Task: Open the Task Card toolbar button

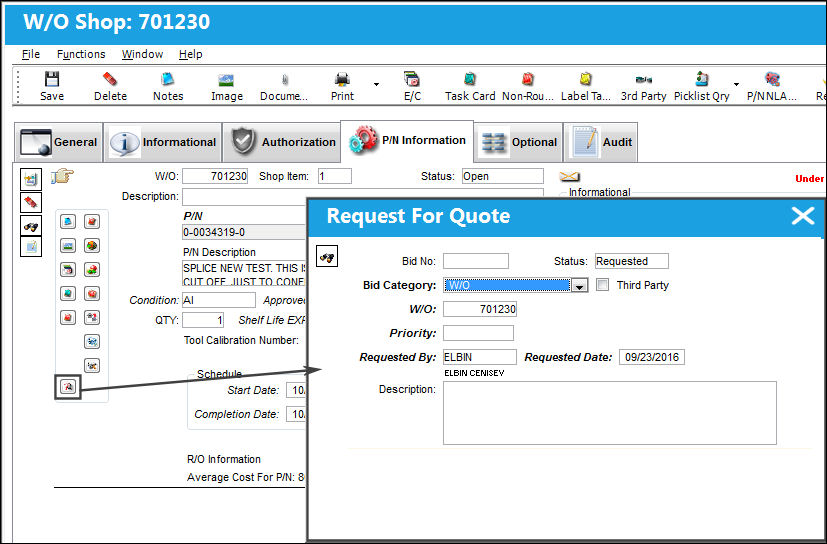Action: click(470, 87)
